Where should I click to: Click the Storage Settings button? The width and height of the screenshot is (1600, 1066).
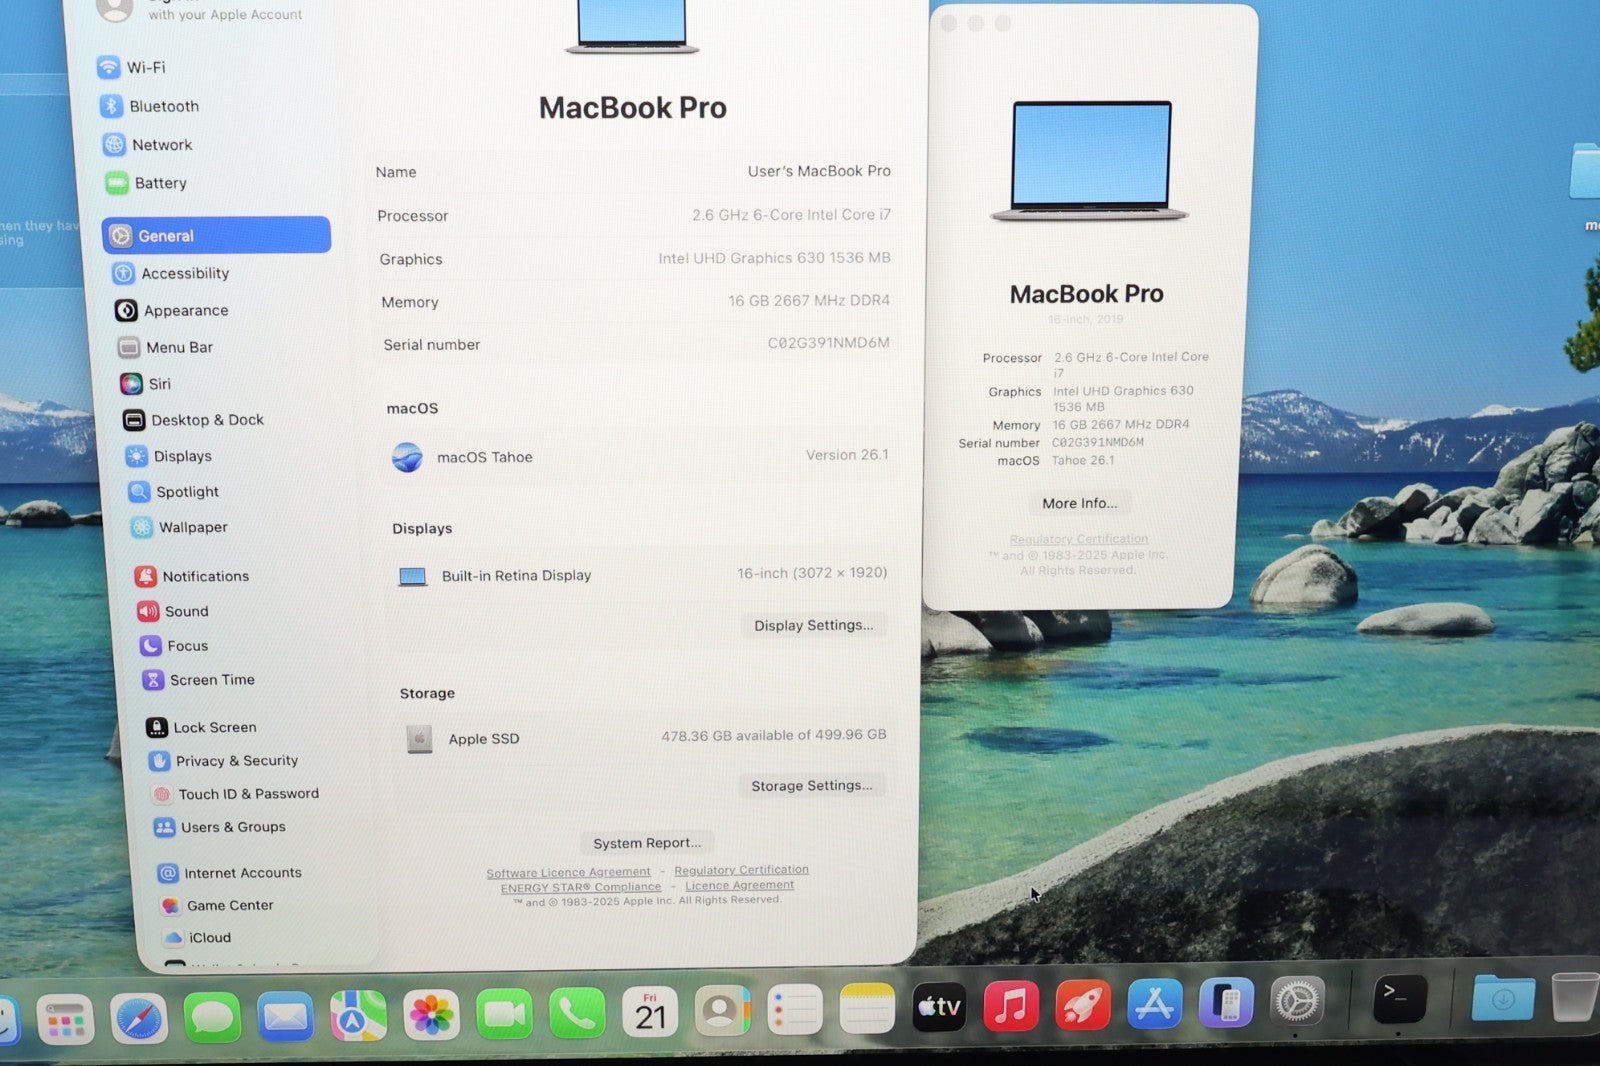pyautogui.click(x=811, y=786)
